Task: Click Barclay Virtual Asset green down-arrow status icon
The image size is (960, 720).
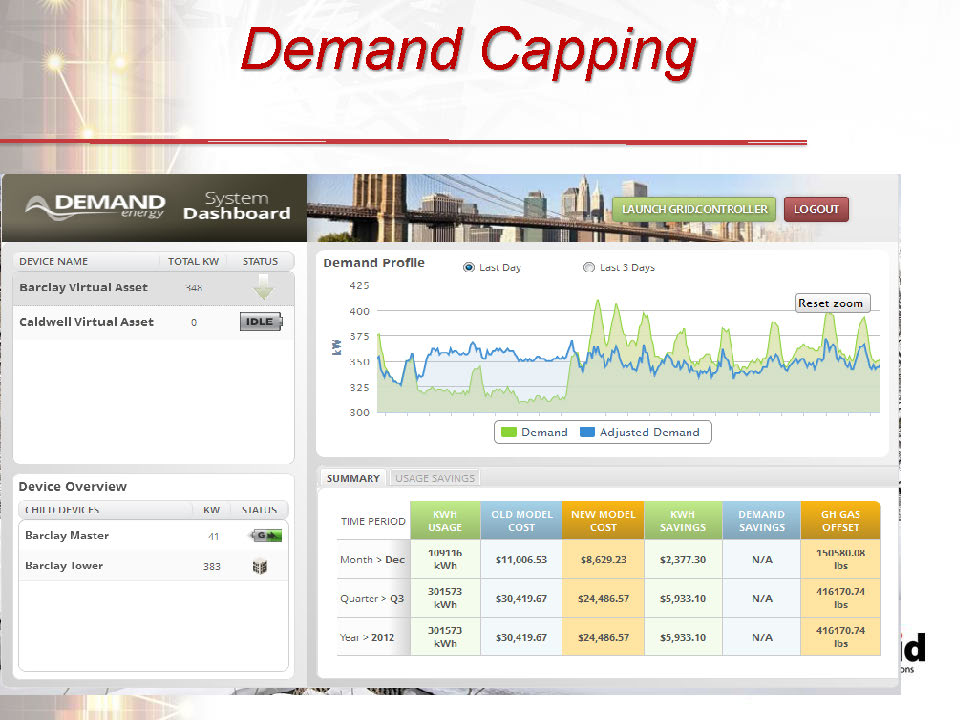Action: click(263, 288)
